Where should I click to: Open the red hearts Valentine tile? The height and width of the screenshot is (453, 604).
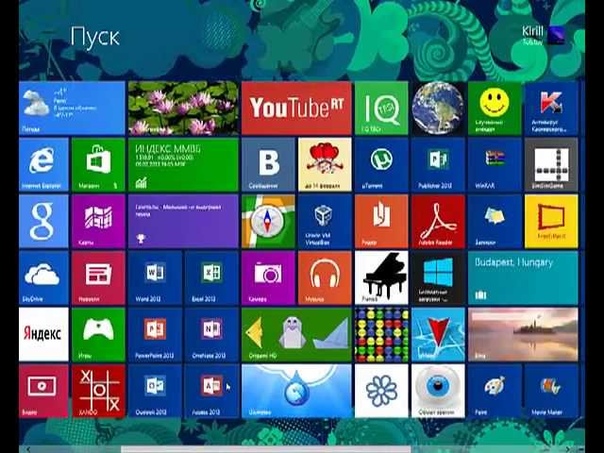coord(325,164)
